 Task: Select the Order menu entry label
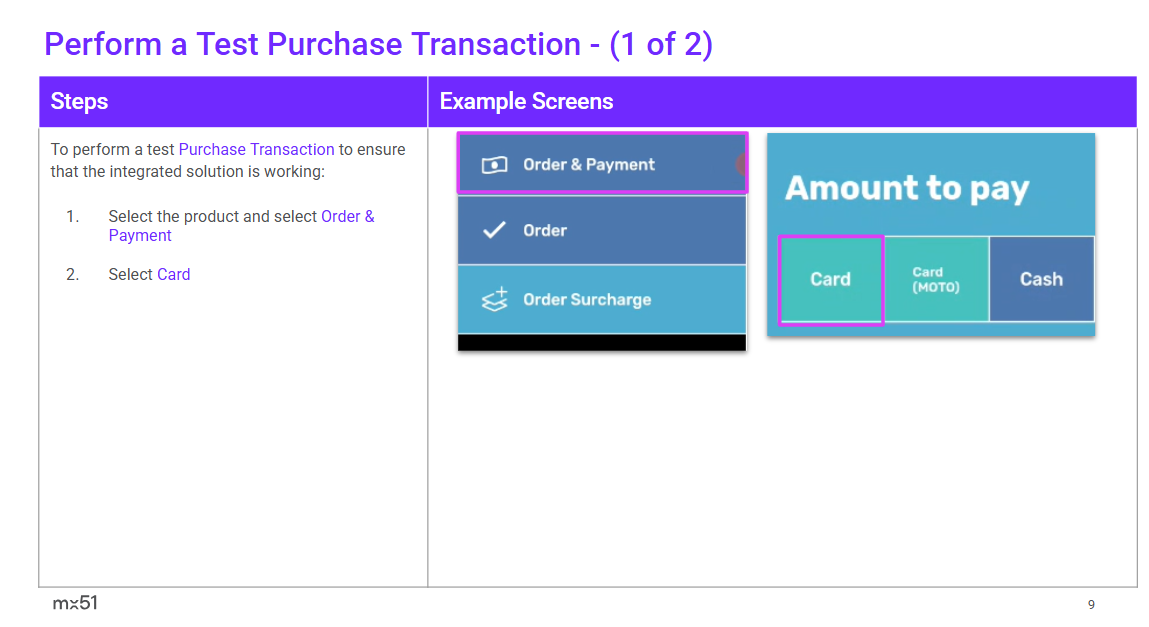pos(545,230)
